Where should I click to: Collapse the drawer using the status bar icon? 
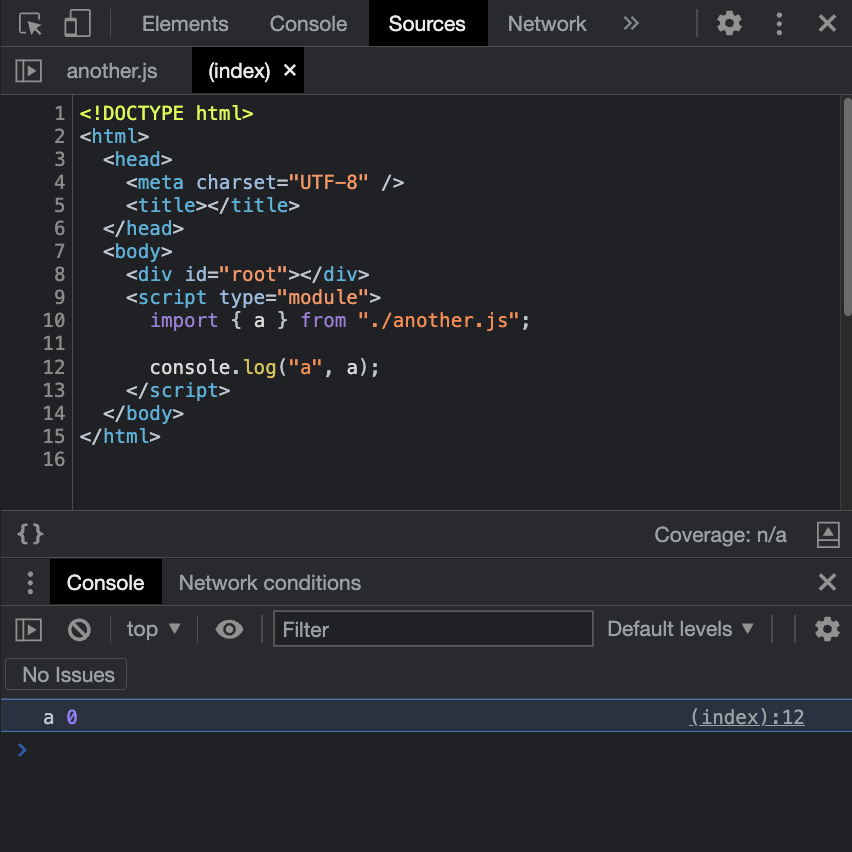tap(828, 535)
